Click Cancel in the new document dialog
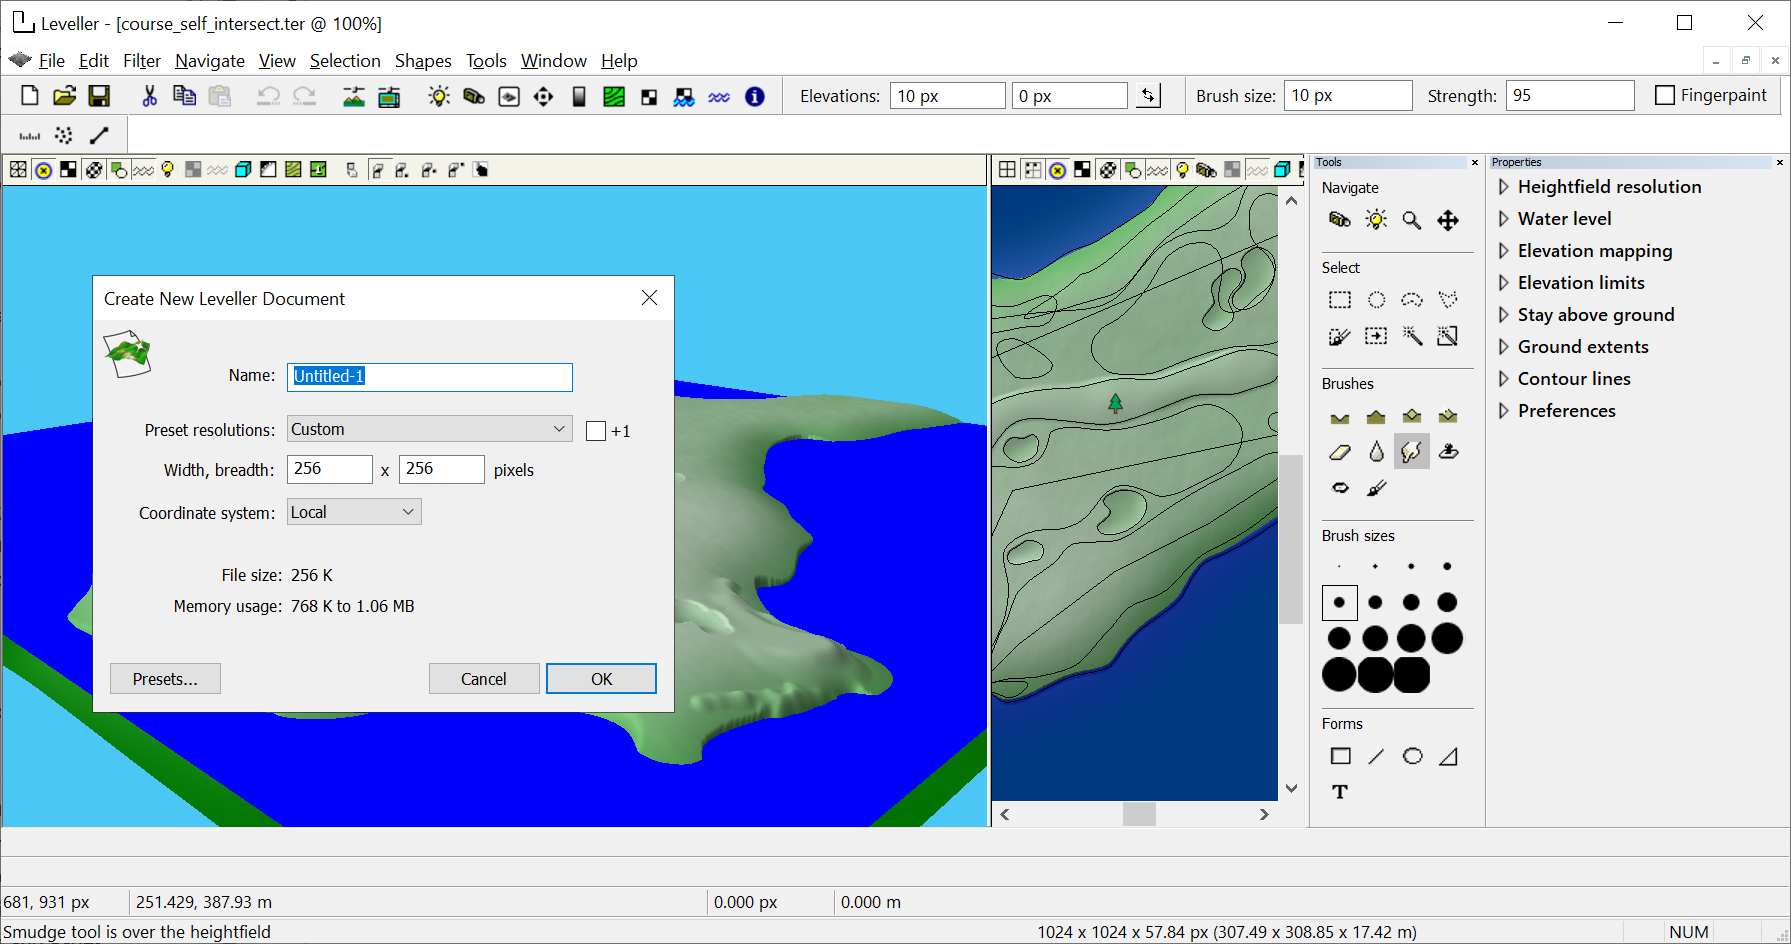This screenshot has height=944, width=1791. (484, 679)
